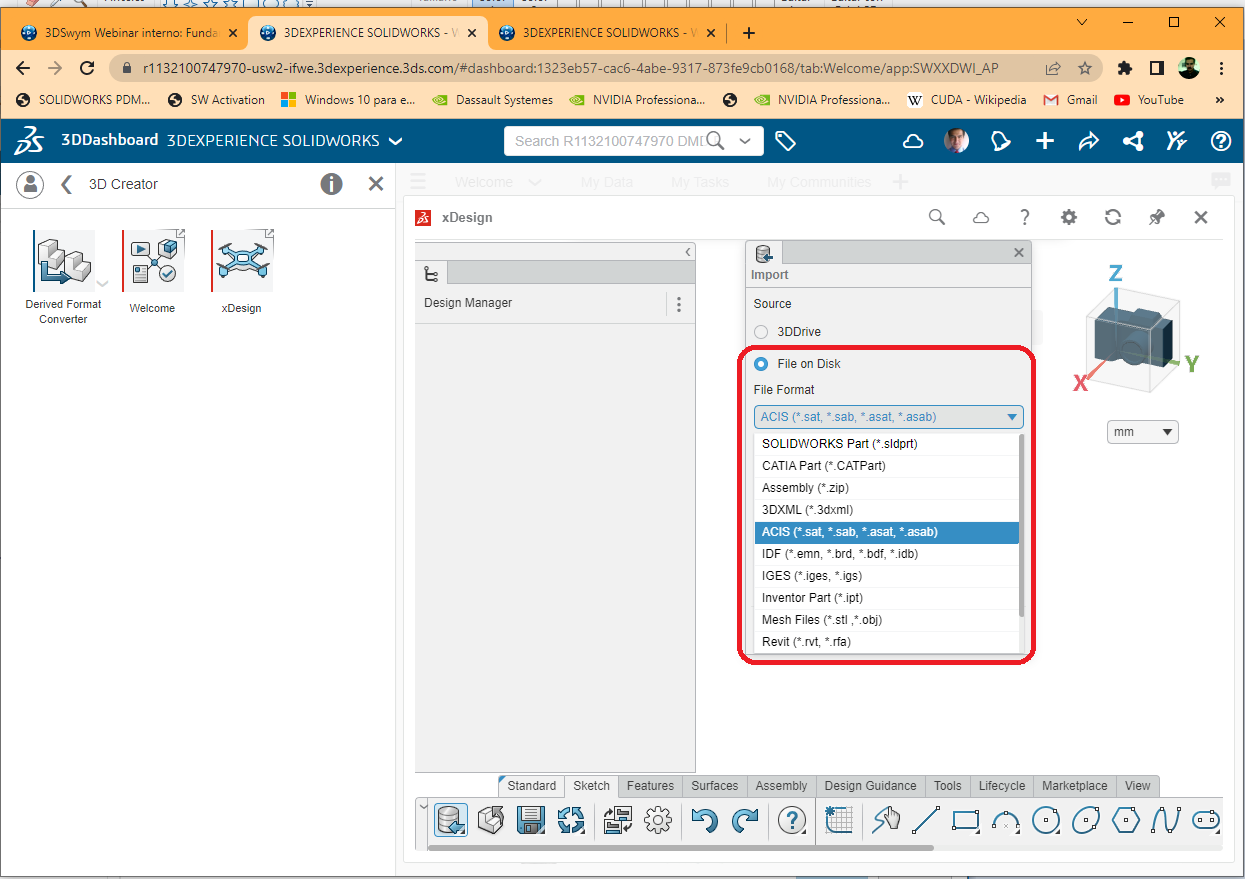This screenshot has width=1245, height=879.
Task: Launch the xDesign app icon
Action: click(x=242, y=262)
